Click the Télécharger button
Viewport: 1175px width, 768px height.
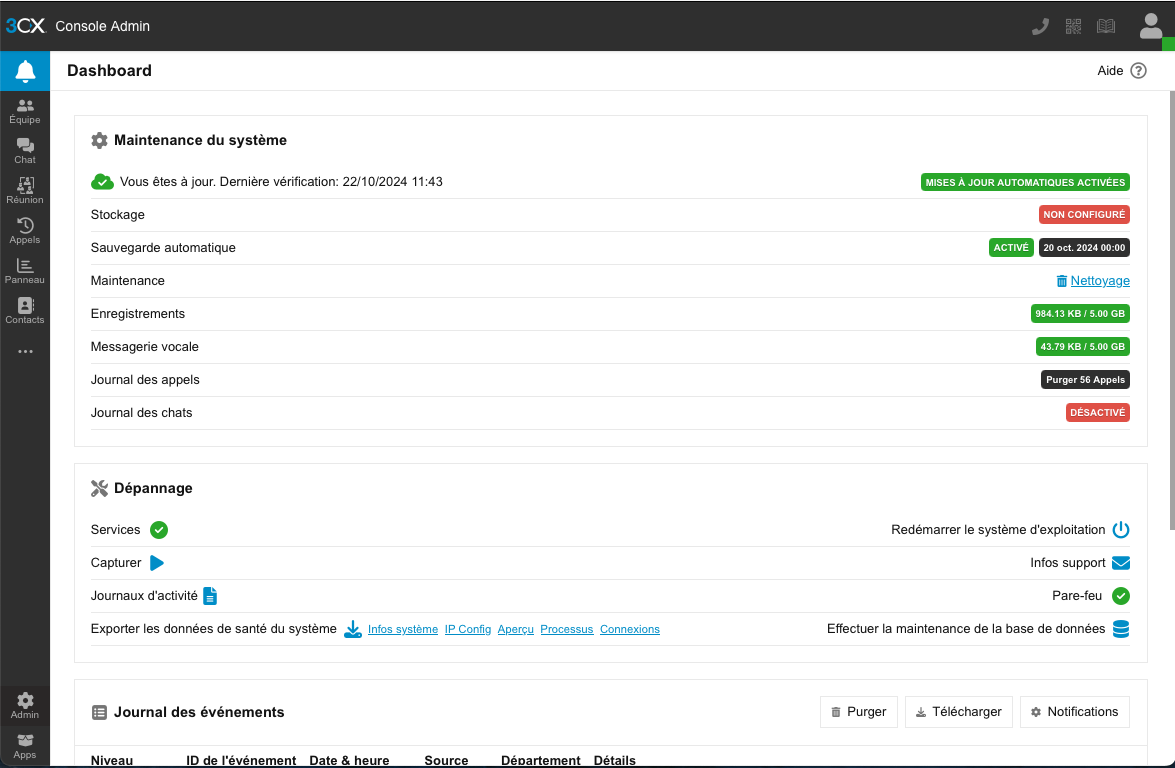[959, 712]
